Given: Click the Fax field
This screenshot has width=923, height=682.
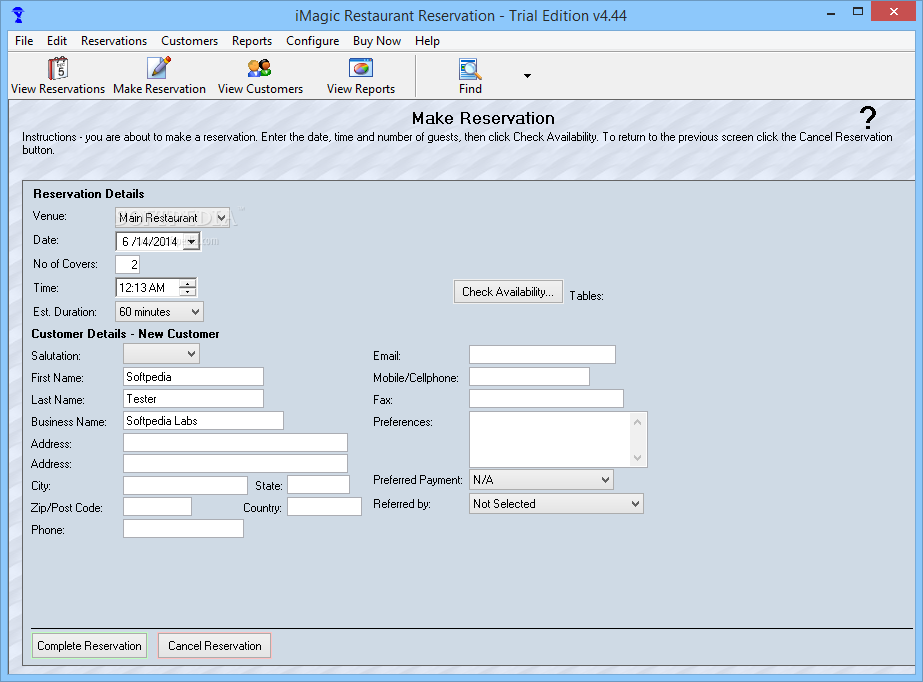Looking at the screenshot, I should click(546, 398).
